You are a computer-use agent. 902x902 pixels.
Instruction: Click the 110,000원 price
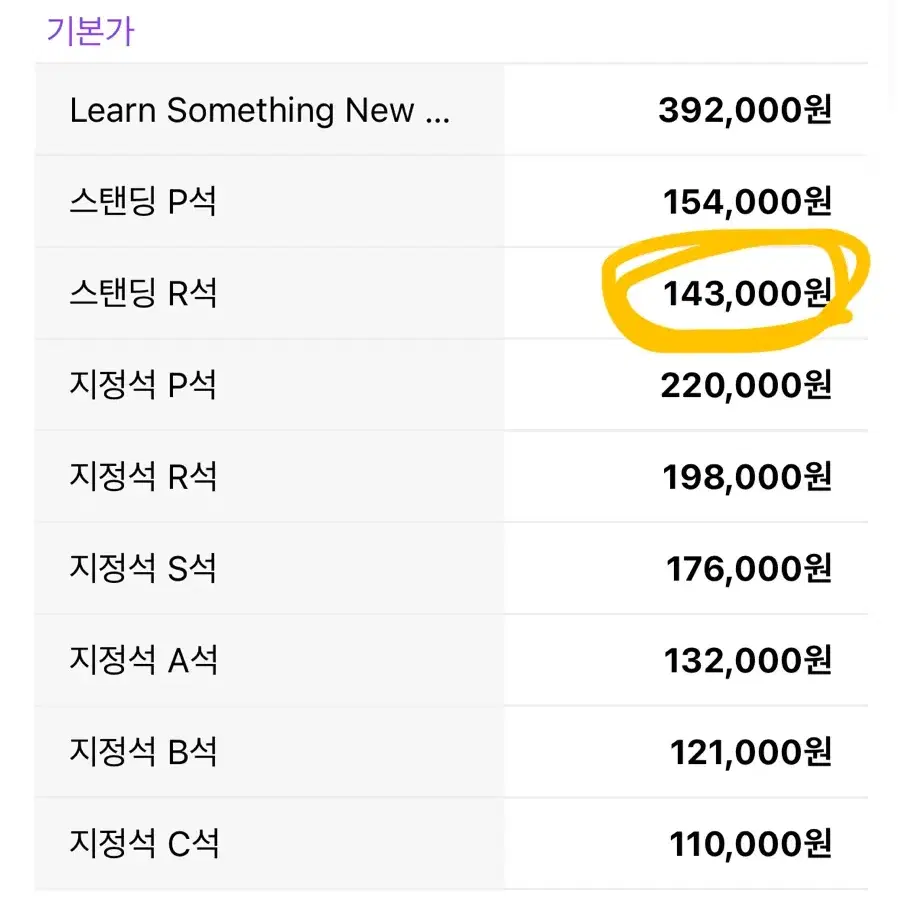751,844
